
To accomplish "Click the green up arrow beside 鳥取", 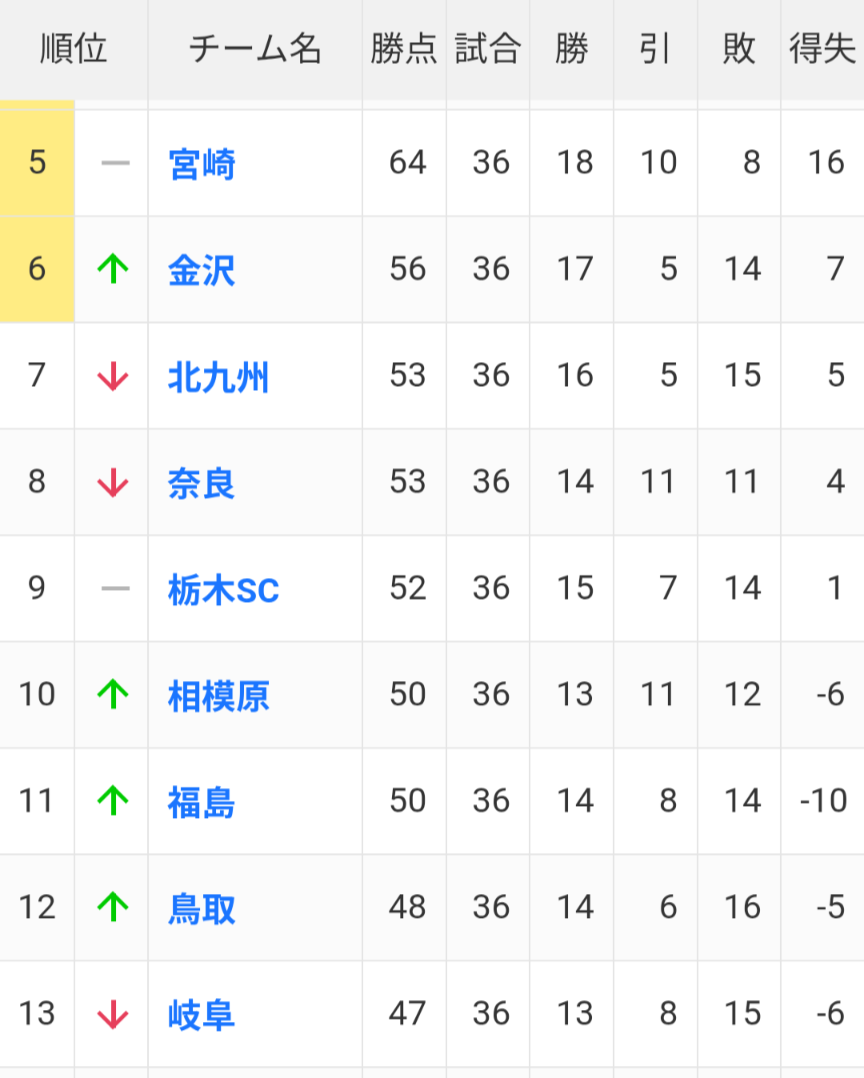I will coord(113,908).
